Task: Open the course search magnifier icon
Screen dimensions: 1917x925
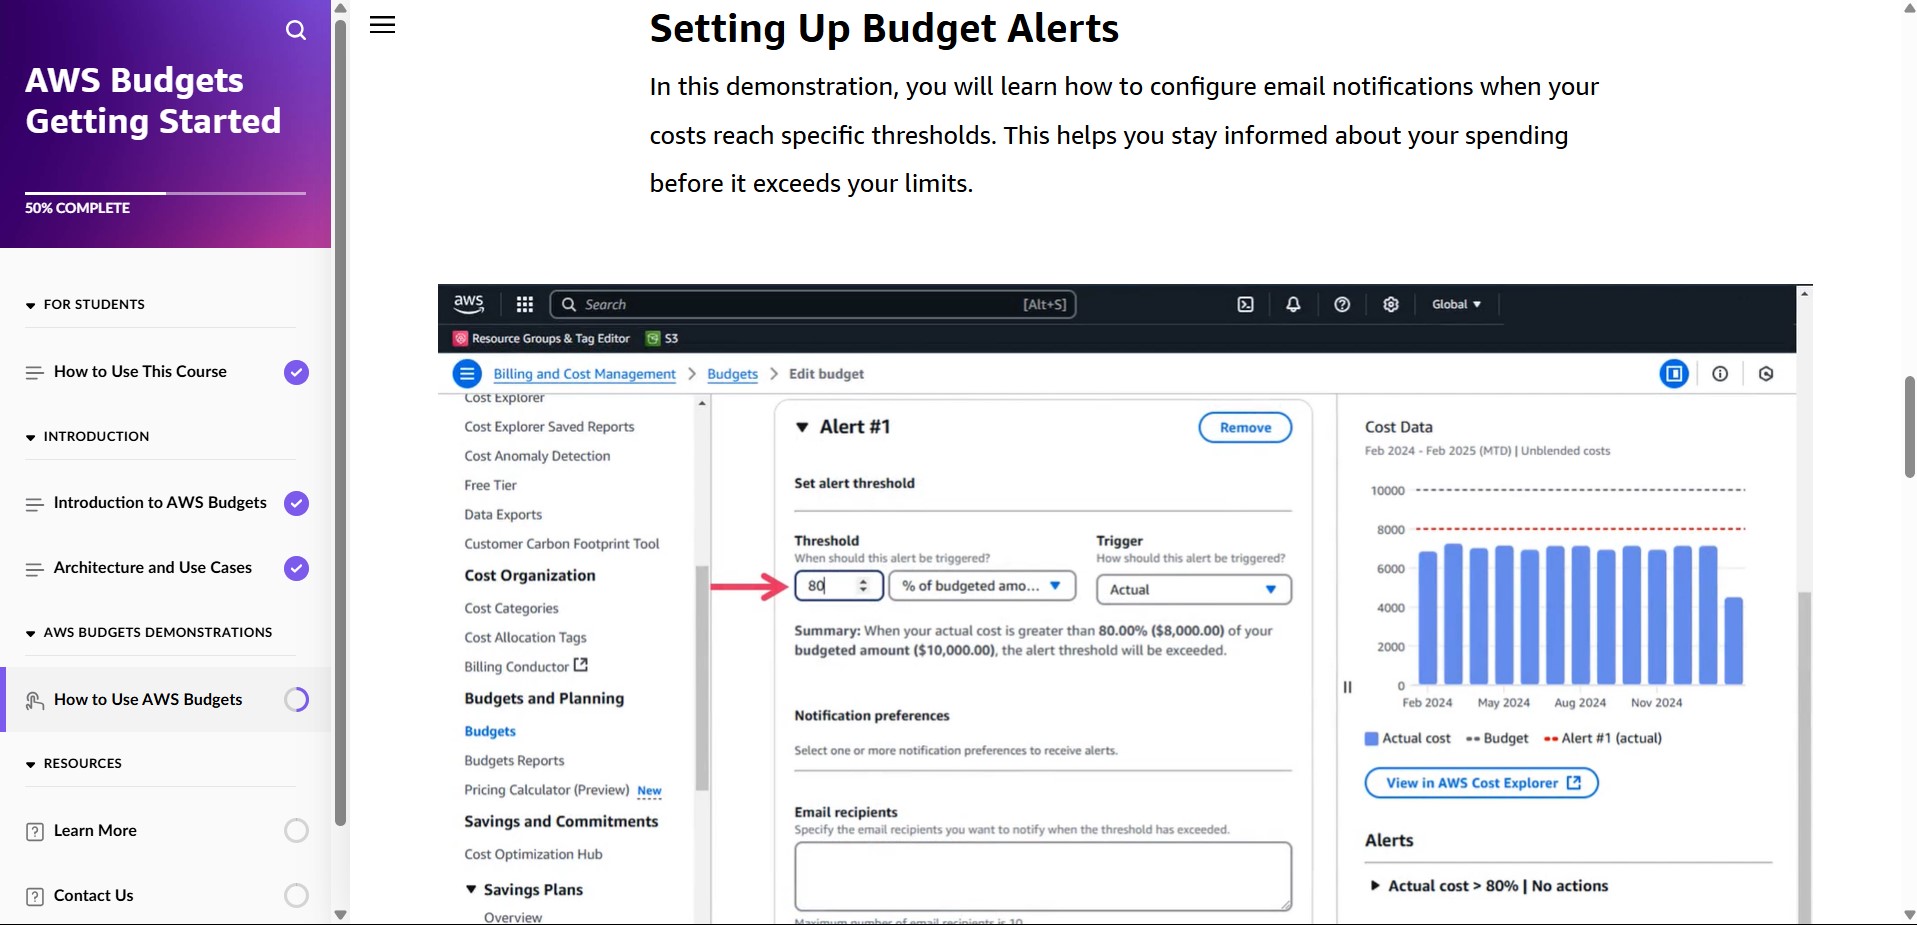Action: pos(296,30)
